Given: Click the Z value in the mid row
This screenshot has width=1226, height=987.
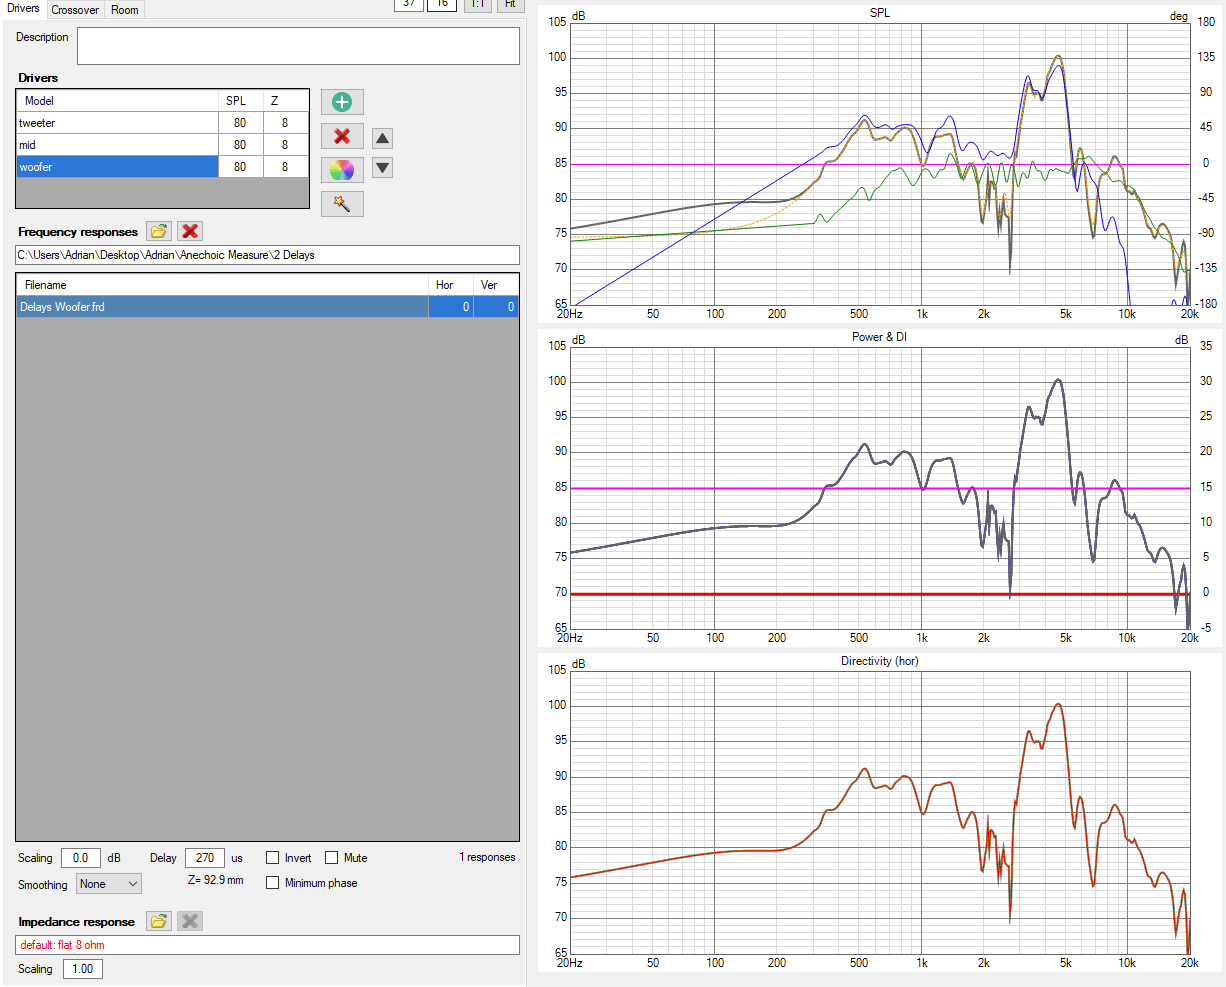Looking at the screenshot, I should pos(286,145).
